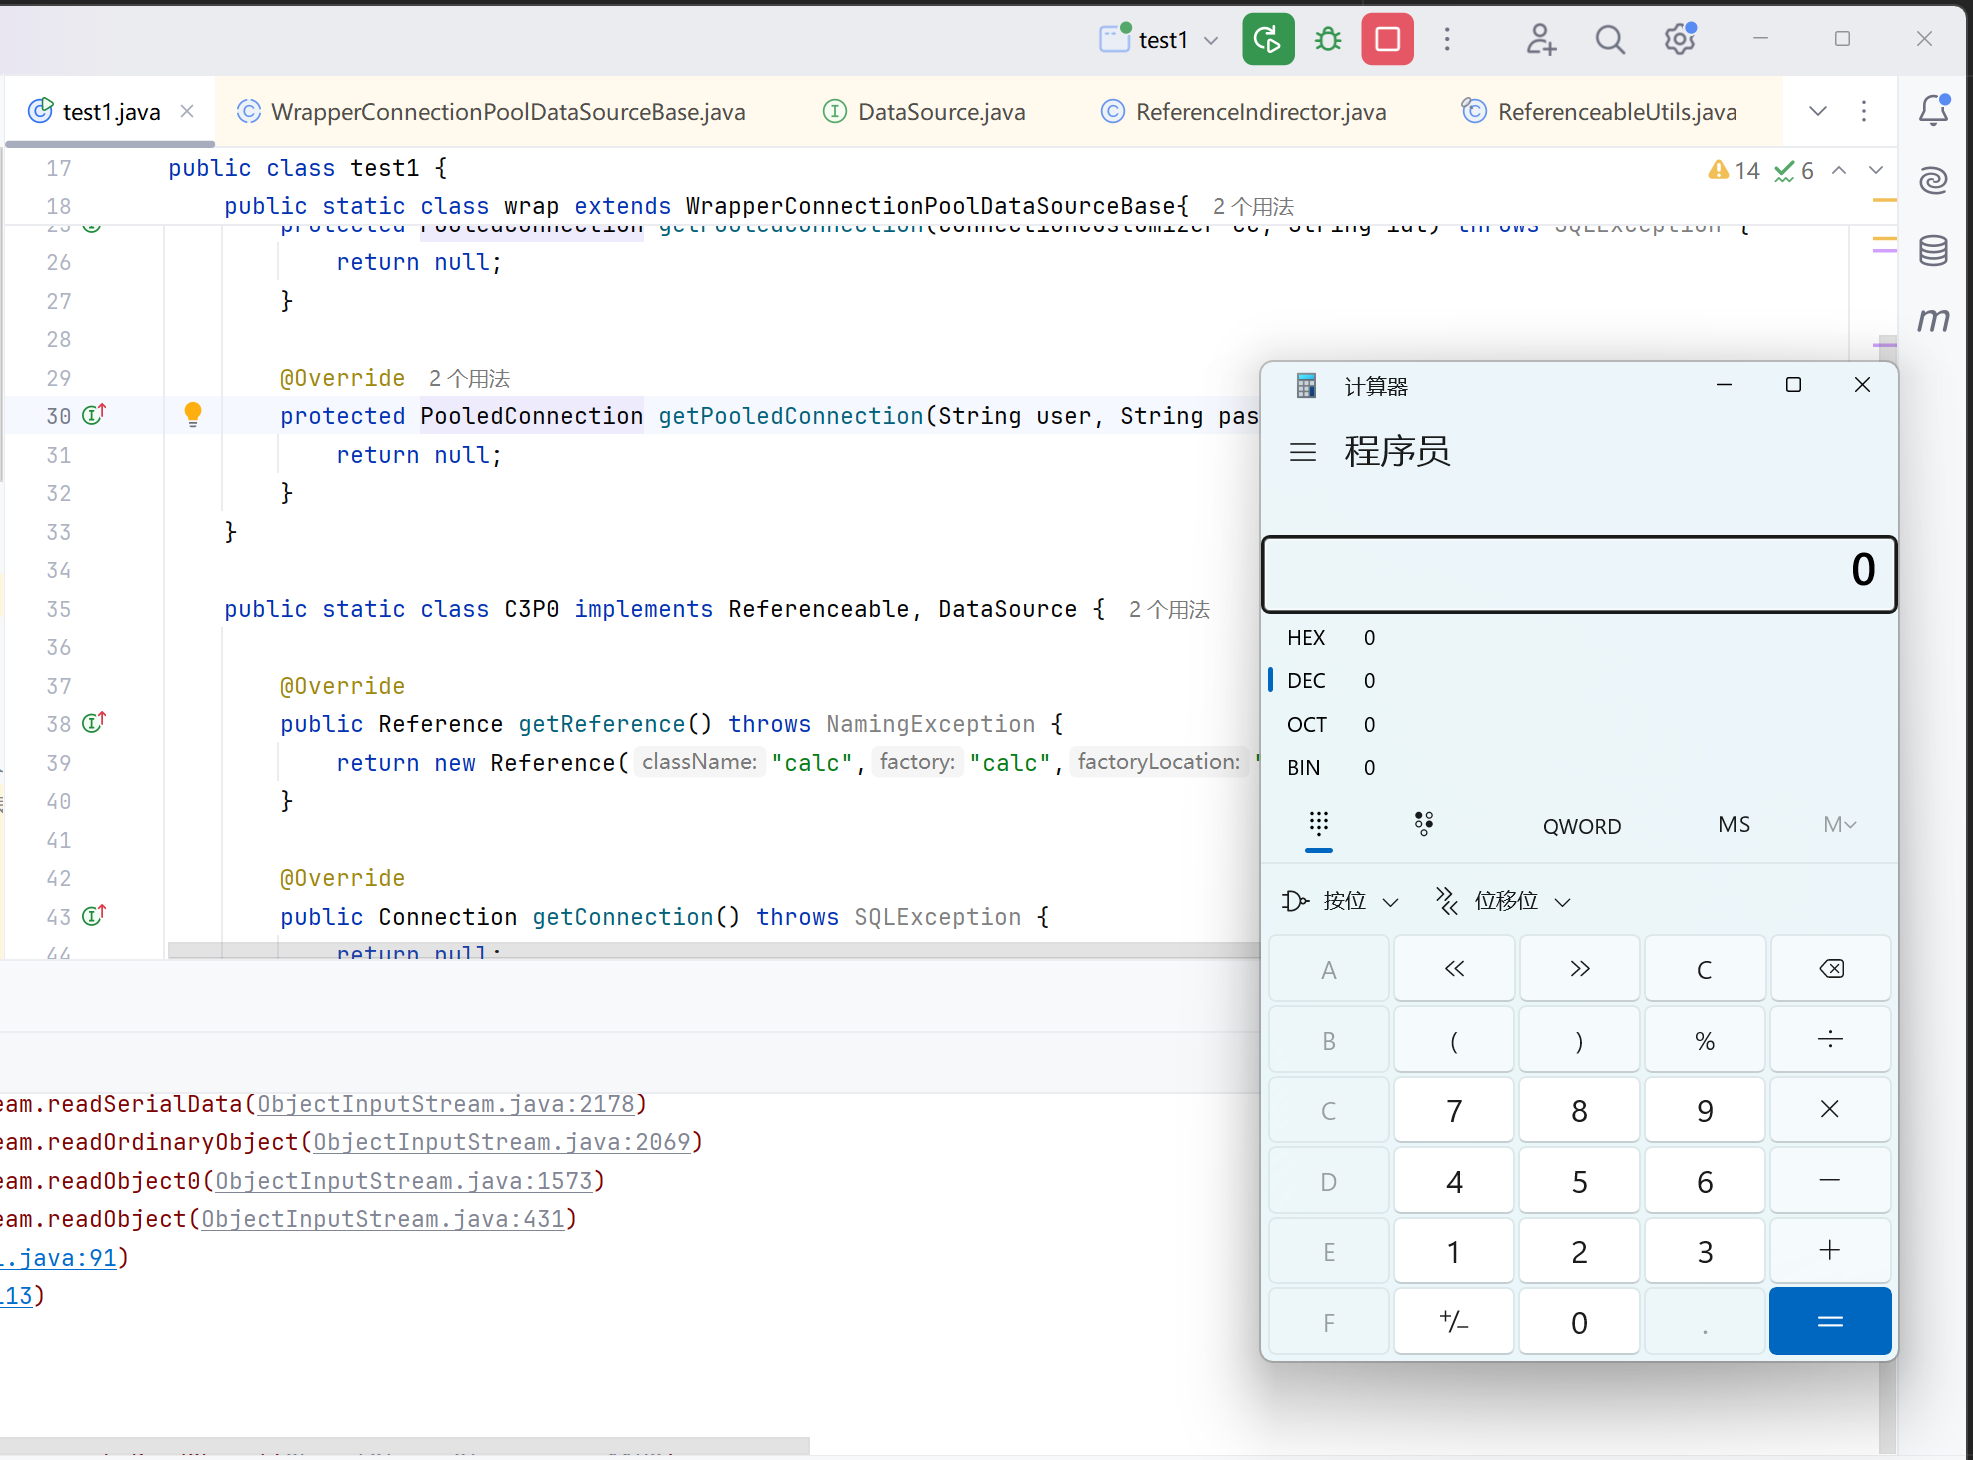This screenshot has width=1973, height=1460.
Task: Open Maven tool window icon
Action: (x=1934, y=320)
